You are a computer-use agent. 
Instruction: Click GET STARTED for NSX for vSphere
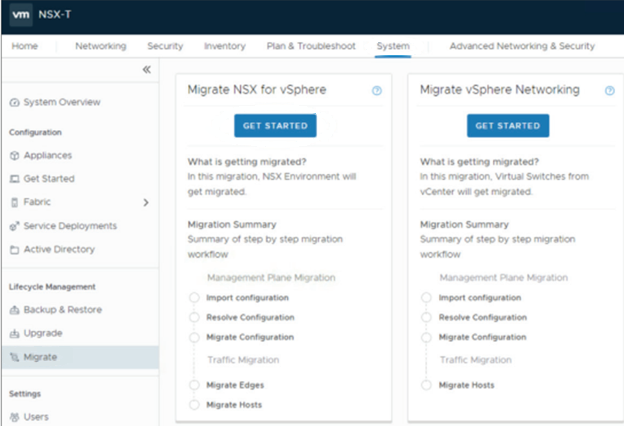(275, 126)
